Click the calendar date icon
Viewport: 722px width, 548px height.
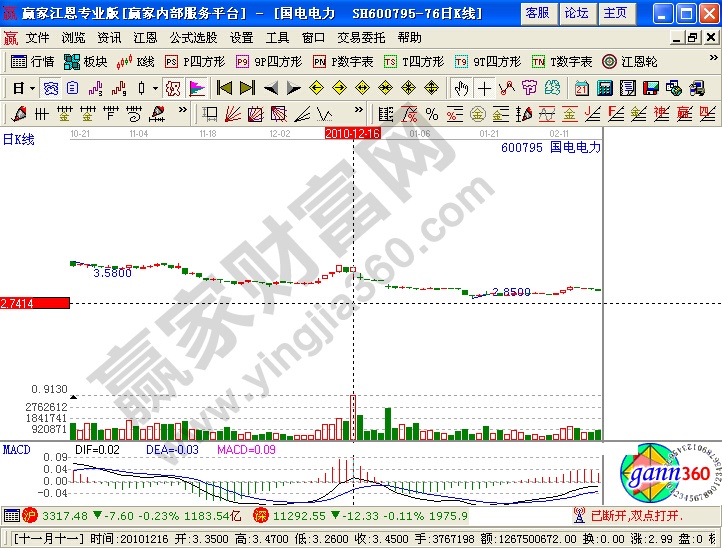581,87
